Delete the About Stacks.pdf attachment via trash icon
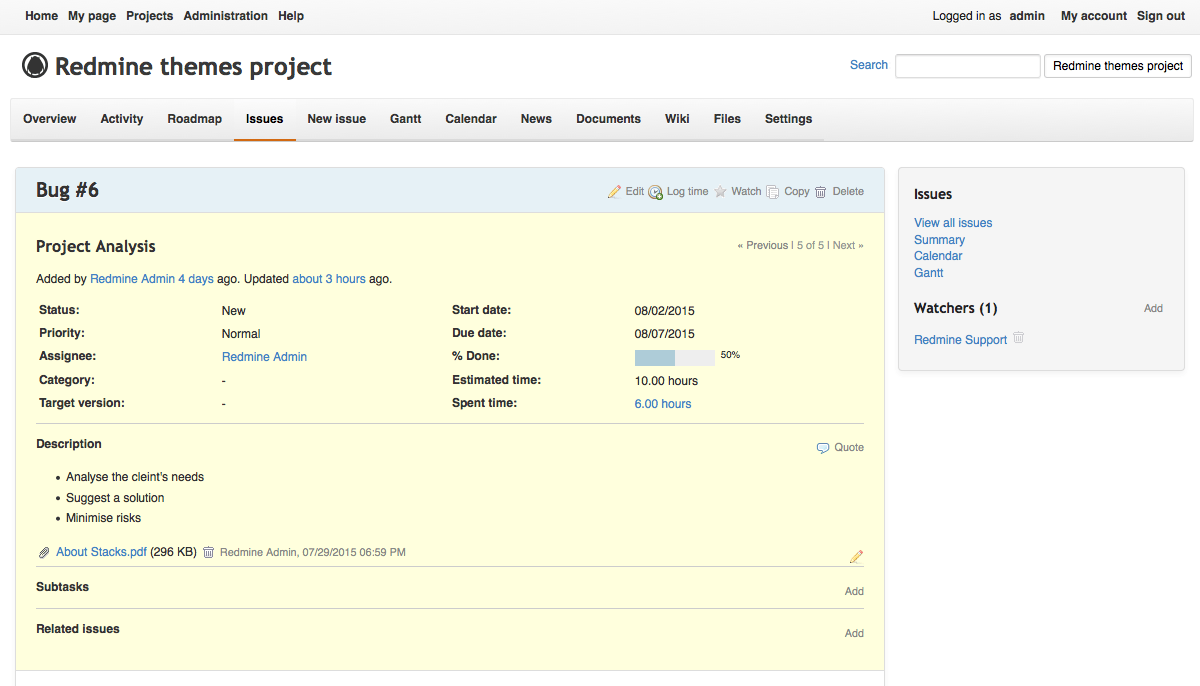Viewport: 1200px width, 686px height. pos(209,552)
